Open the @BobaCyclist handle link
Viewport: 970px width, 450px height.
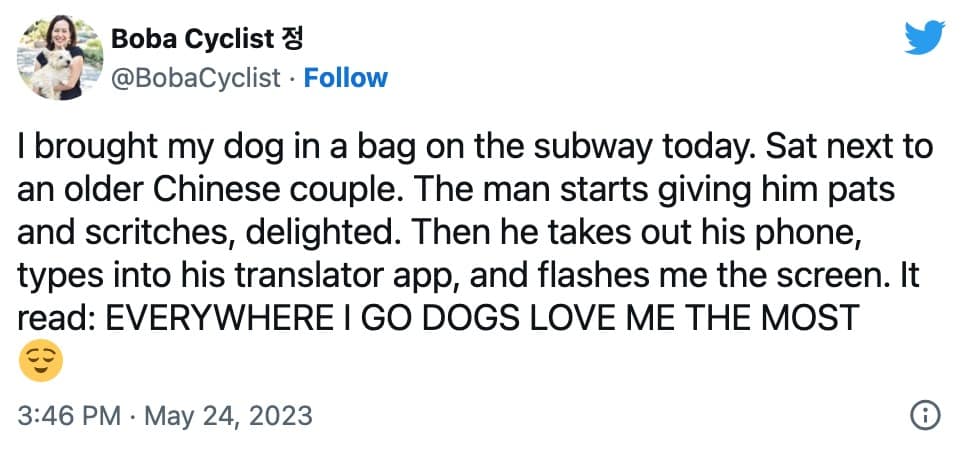click(x=194, y=78)
